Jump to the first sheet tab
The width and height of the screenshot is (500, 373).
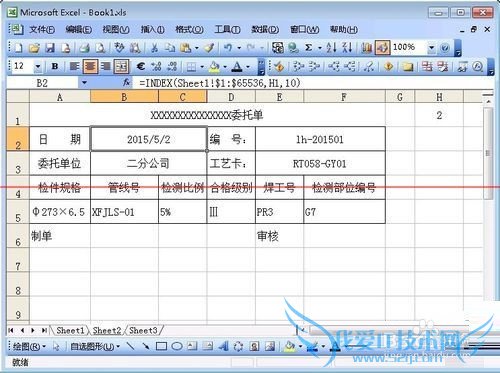[11, 330]
